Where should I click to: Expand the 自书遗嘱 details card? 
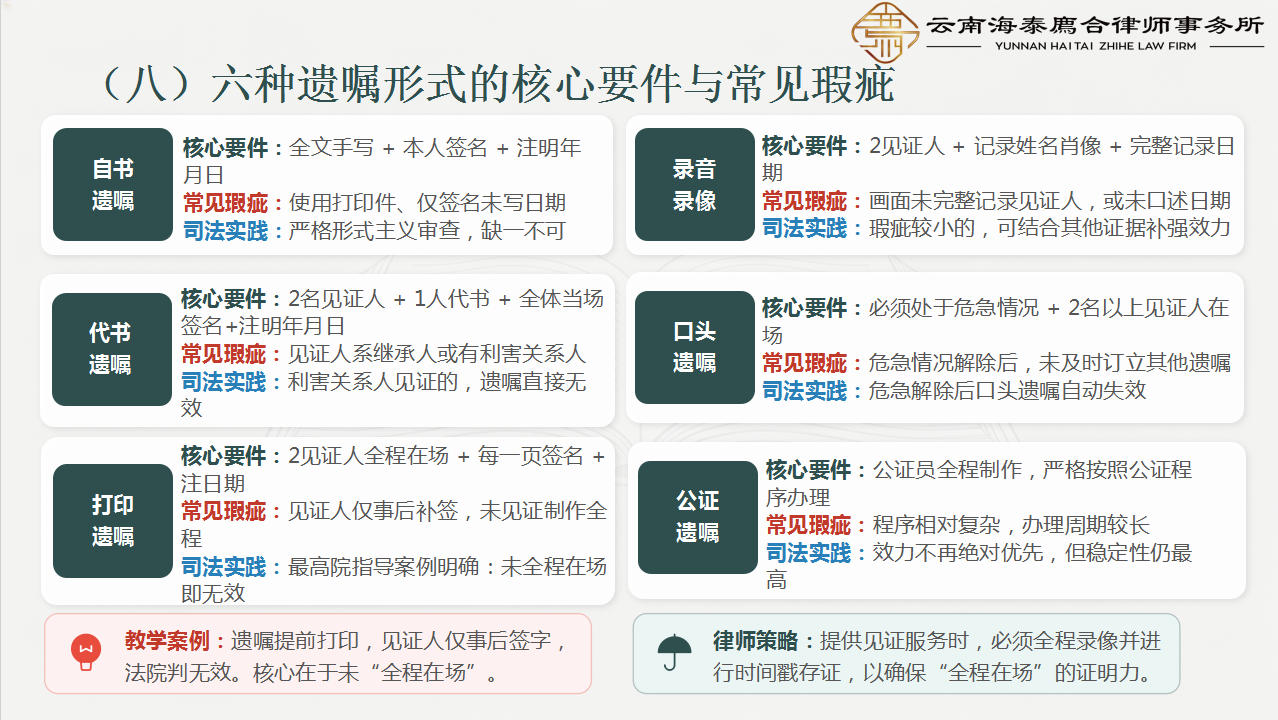(x=390, y=185)
